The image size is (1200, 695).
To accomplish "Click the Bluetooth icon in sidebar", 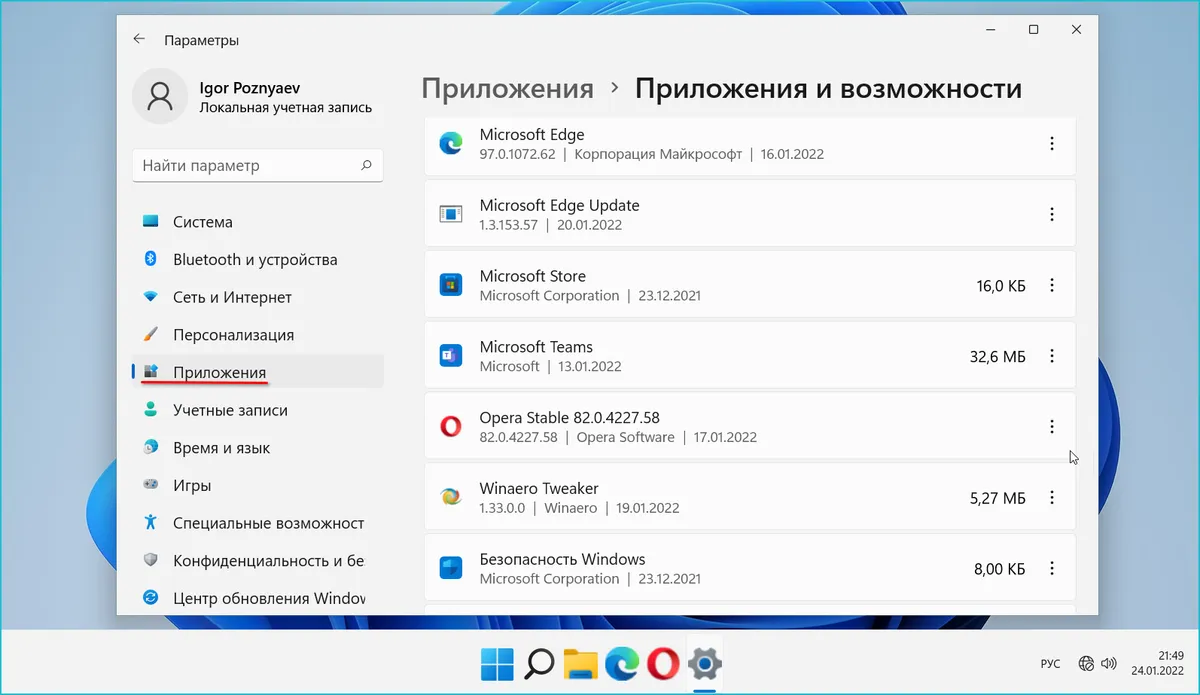I will (x=151, y=259).
